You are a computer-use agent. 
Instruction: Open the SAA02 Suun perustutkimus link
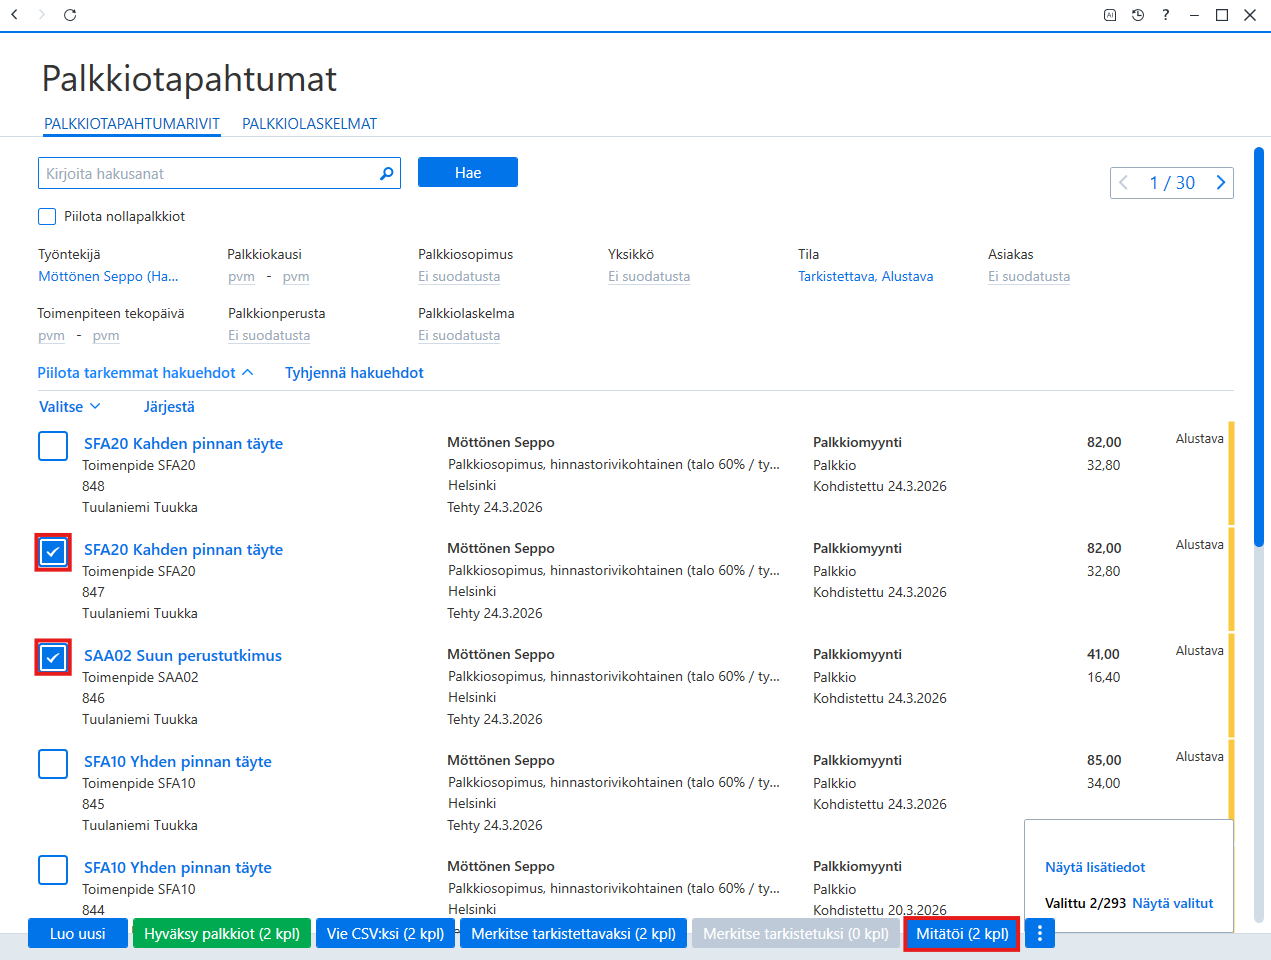point(183,656)
